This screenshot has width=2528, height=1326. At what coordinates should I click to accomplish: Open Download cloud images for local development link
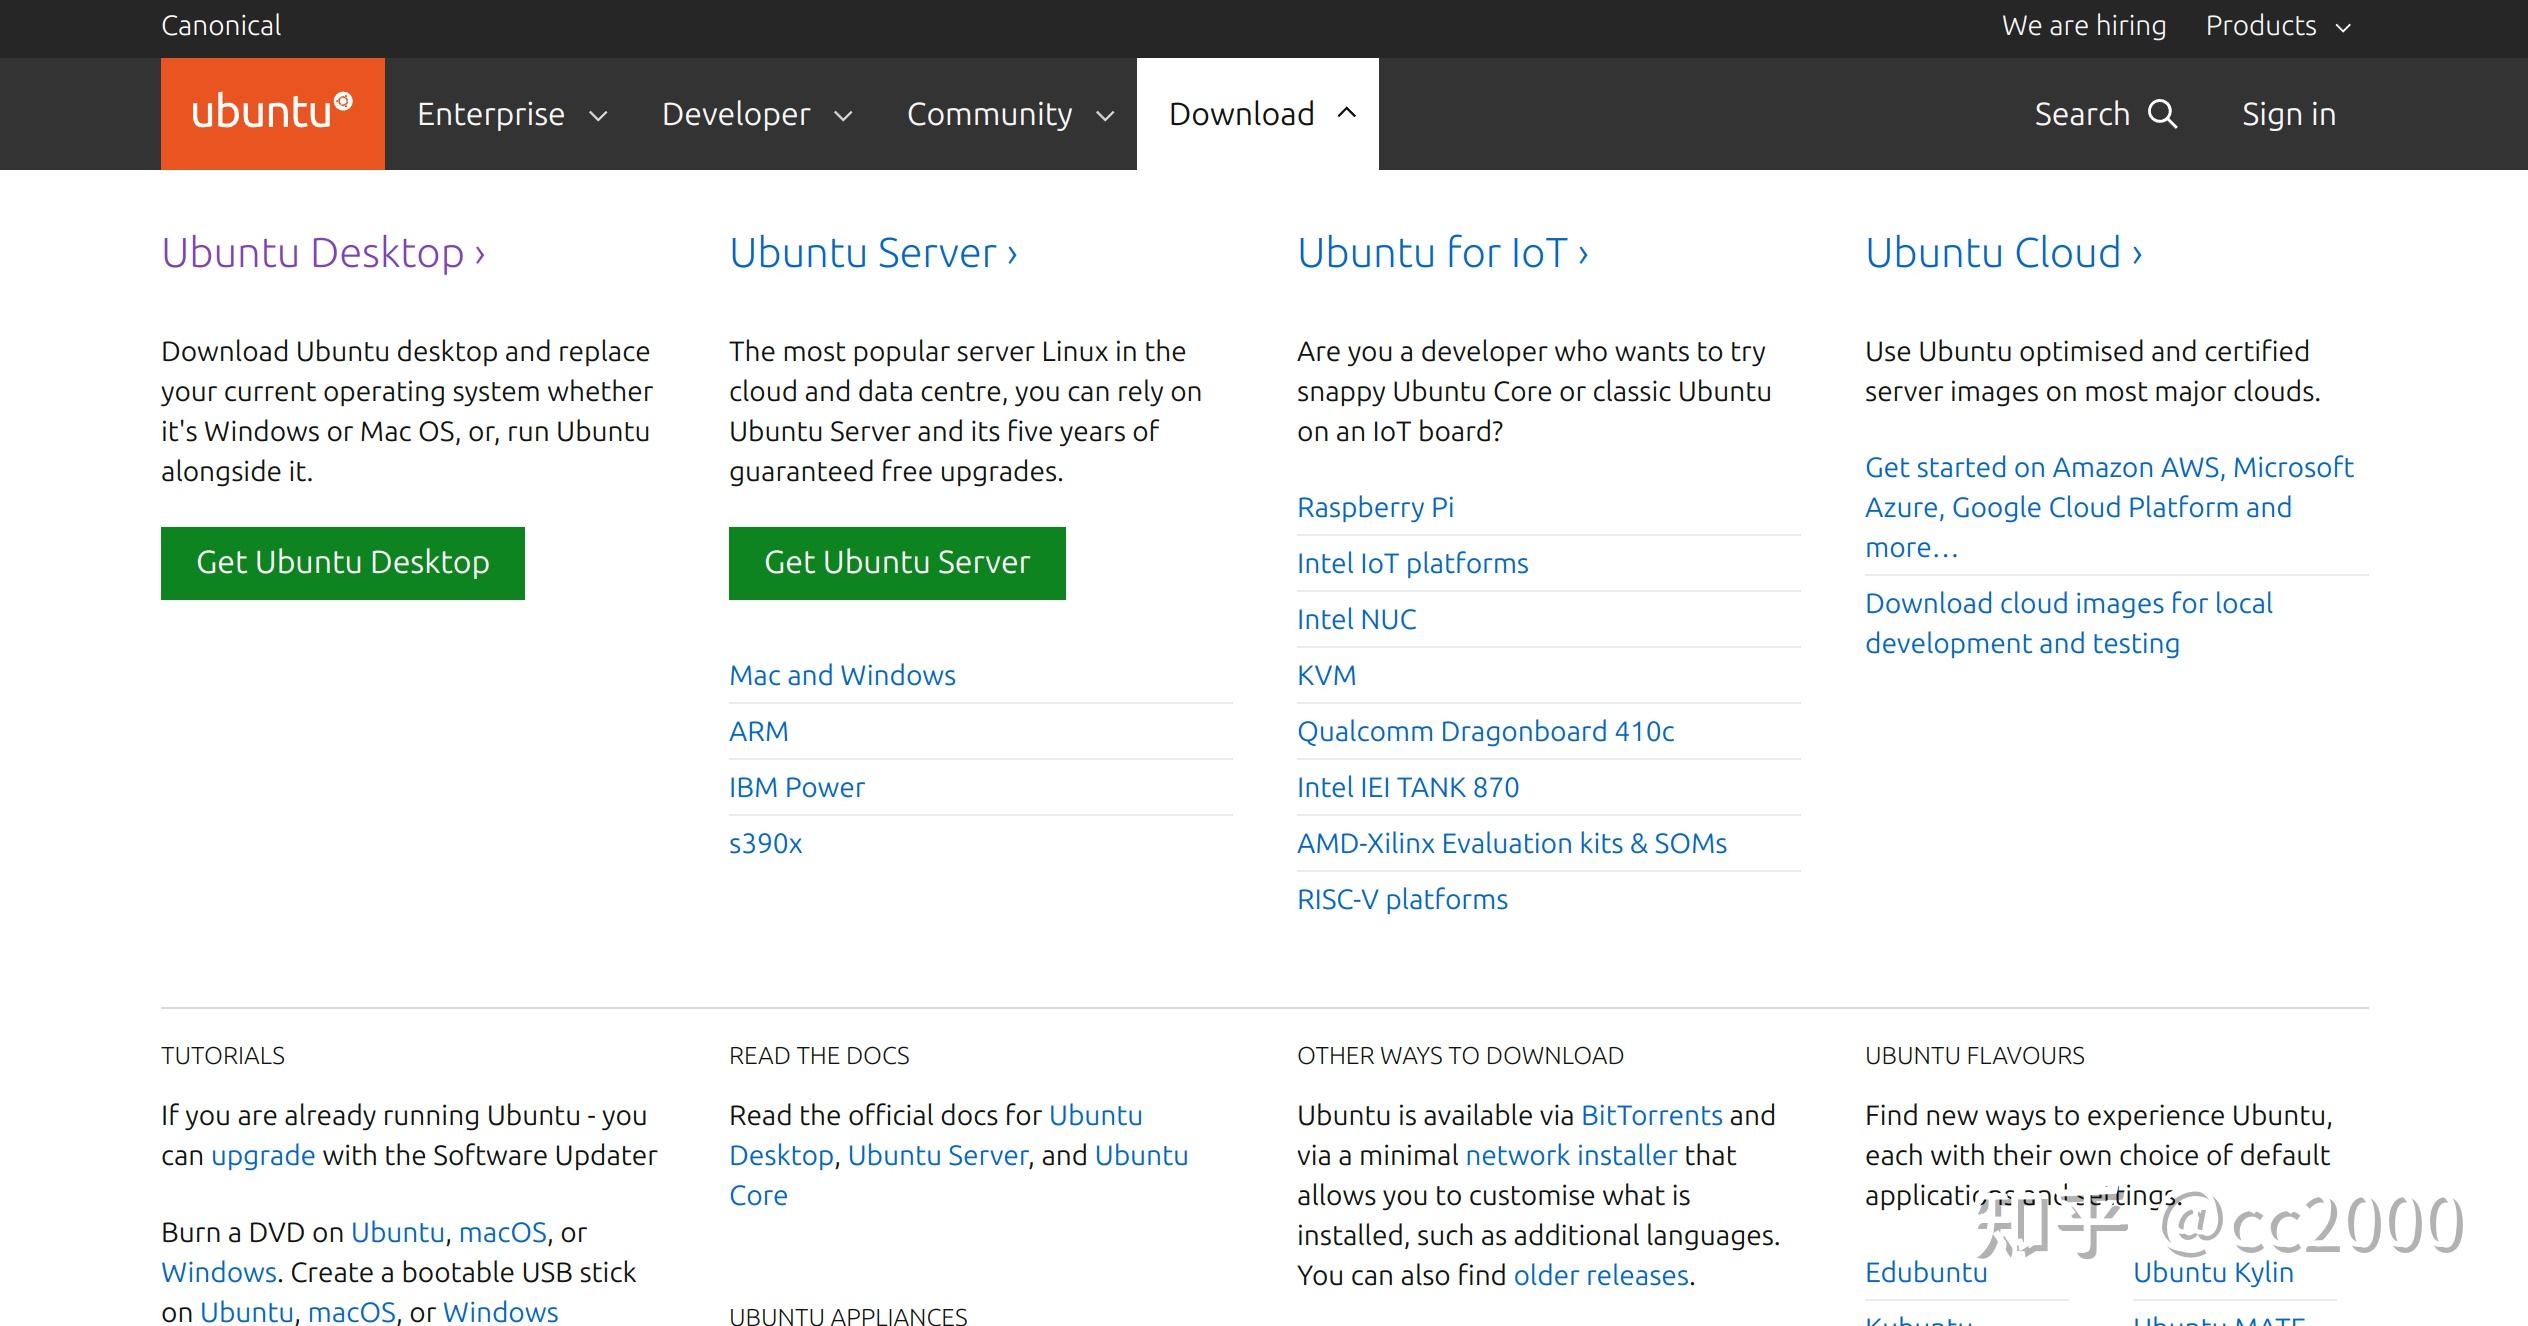coord(2069,624)
